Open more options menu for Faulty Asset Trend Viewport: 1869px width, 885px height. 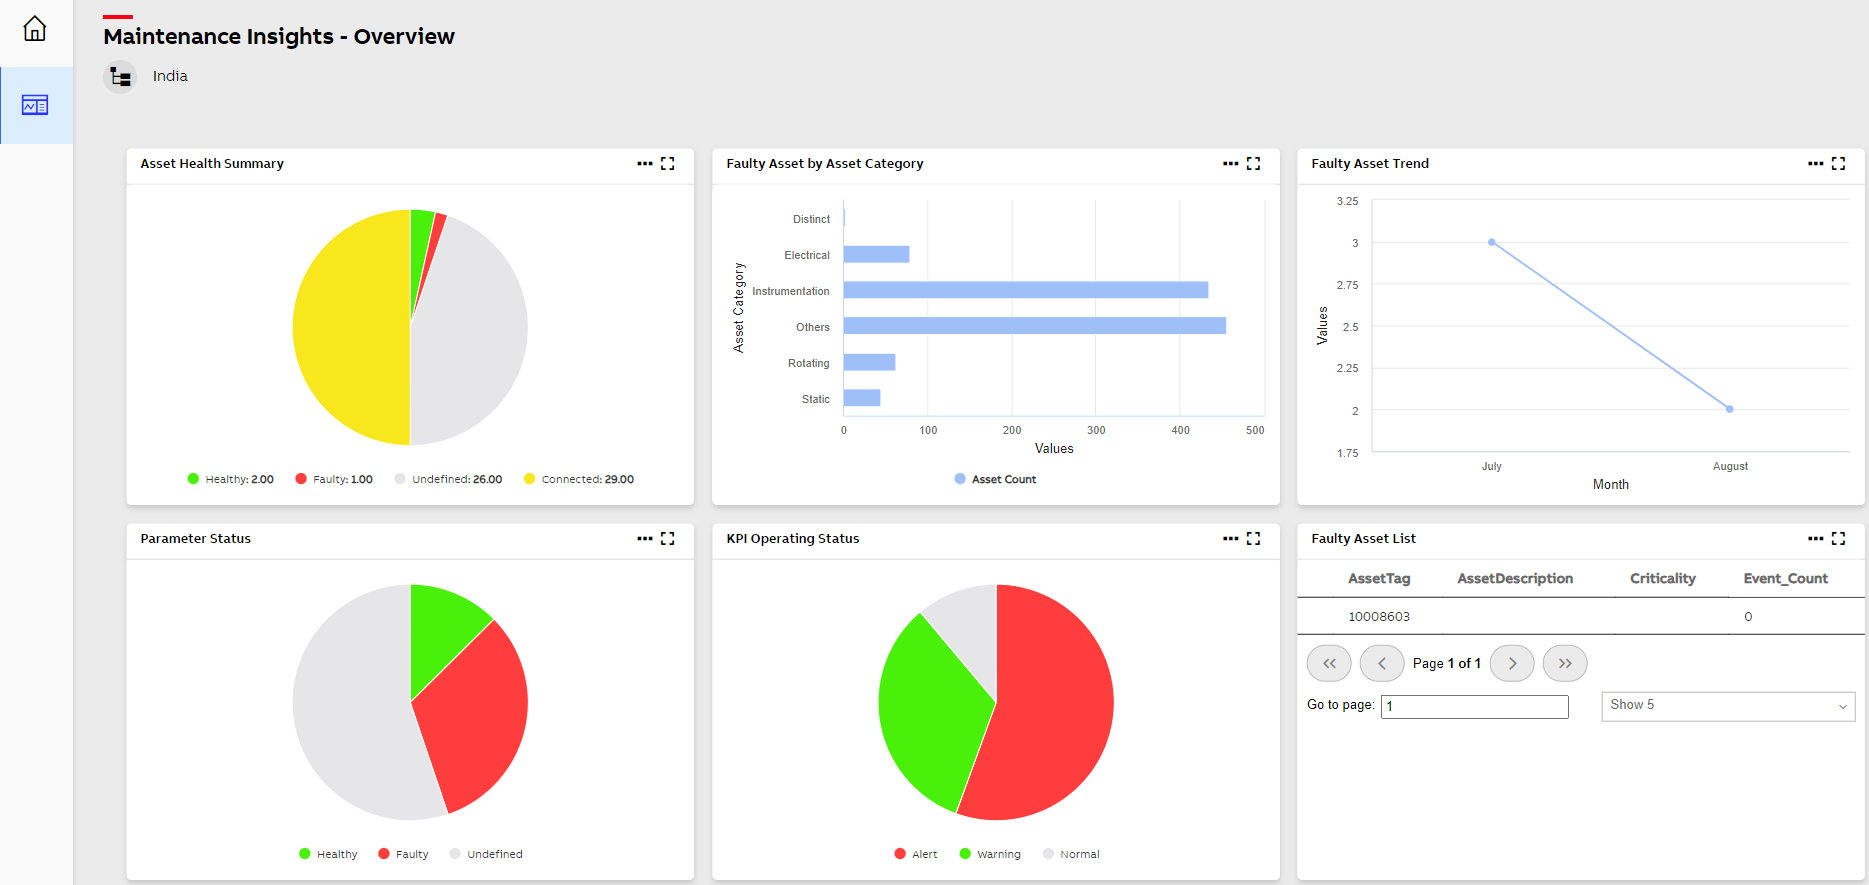tap(1815, 164)
